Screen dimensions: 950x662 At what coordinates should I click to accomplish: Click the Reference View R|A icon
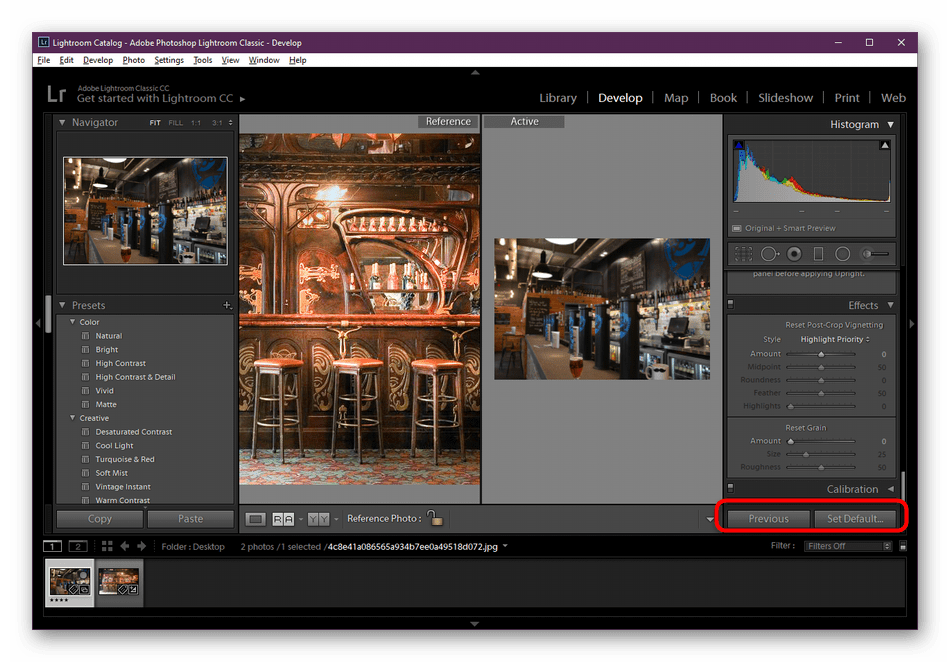pyautogui.click(x=283, y=519)
